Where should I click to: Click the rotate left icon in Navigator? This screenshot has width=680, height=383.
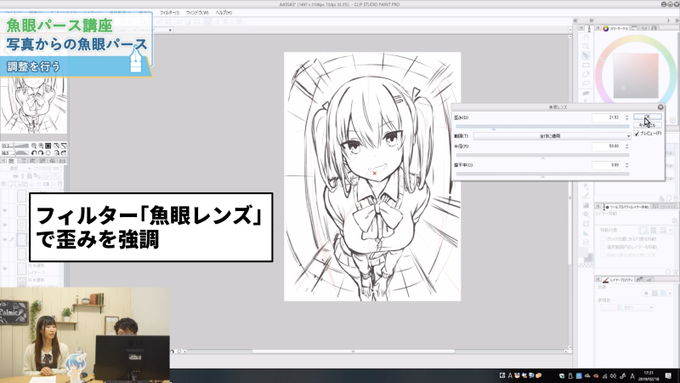(x=34, y=153)
